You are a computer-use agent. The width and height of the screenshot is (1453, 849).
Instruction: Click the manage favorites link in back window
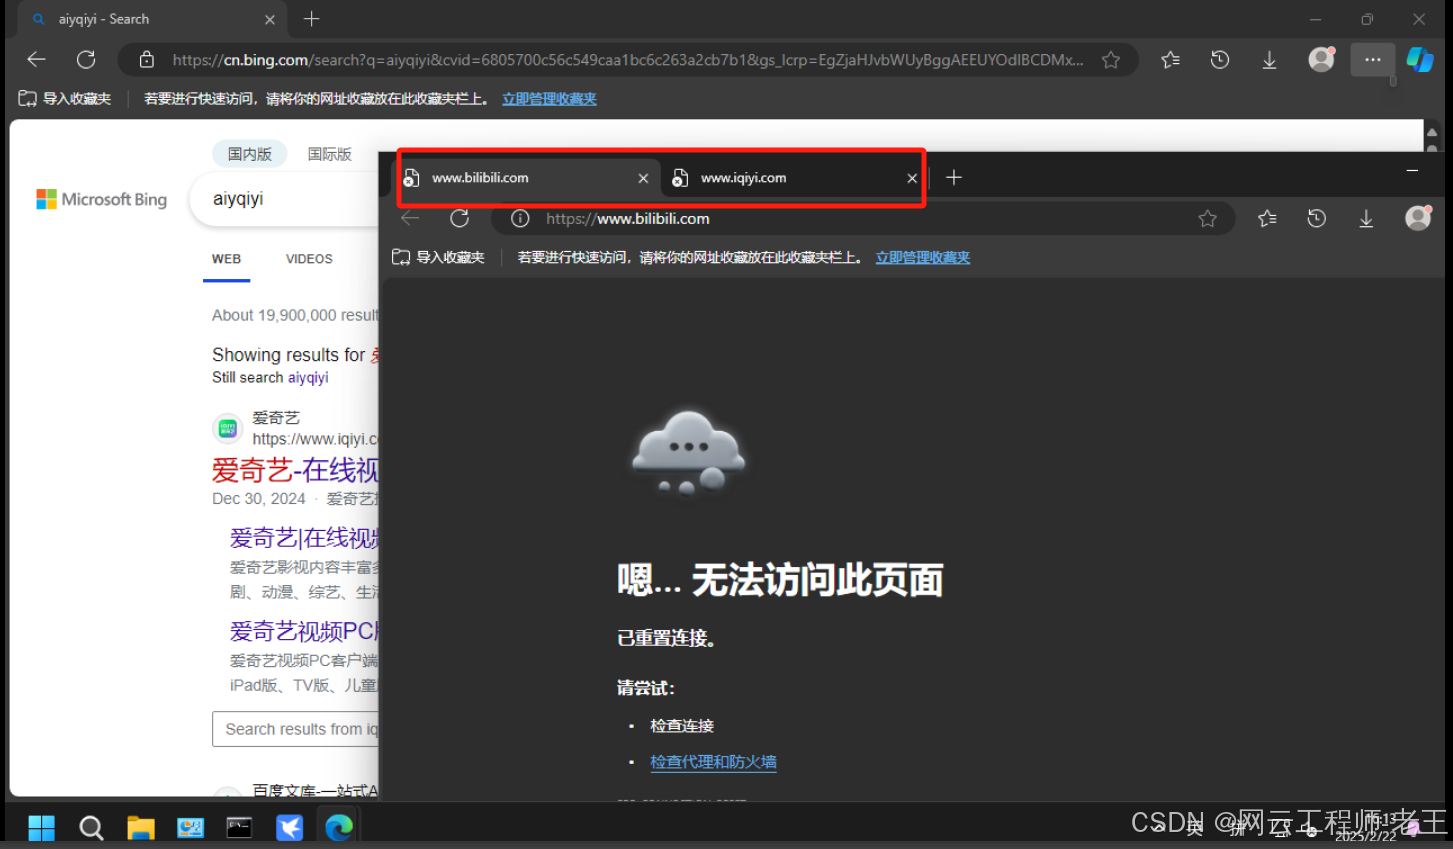tap(549, 98)
